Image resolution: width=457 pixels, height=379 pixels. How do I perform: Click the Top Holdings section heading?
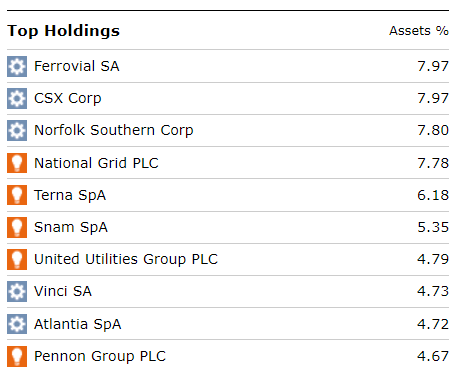point(63,31)
